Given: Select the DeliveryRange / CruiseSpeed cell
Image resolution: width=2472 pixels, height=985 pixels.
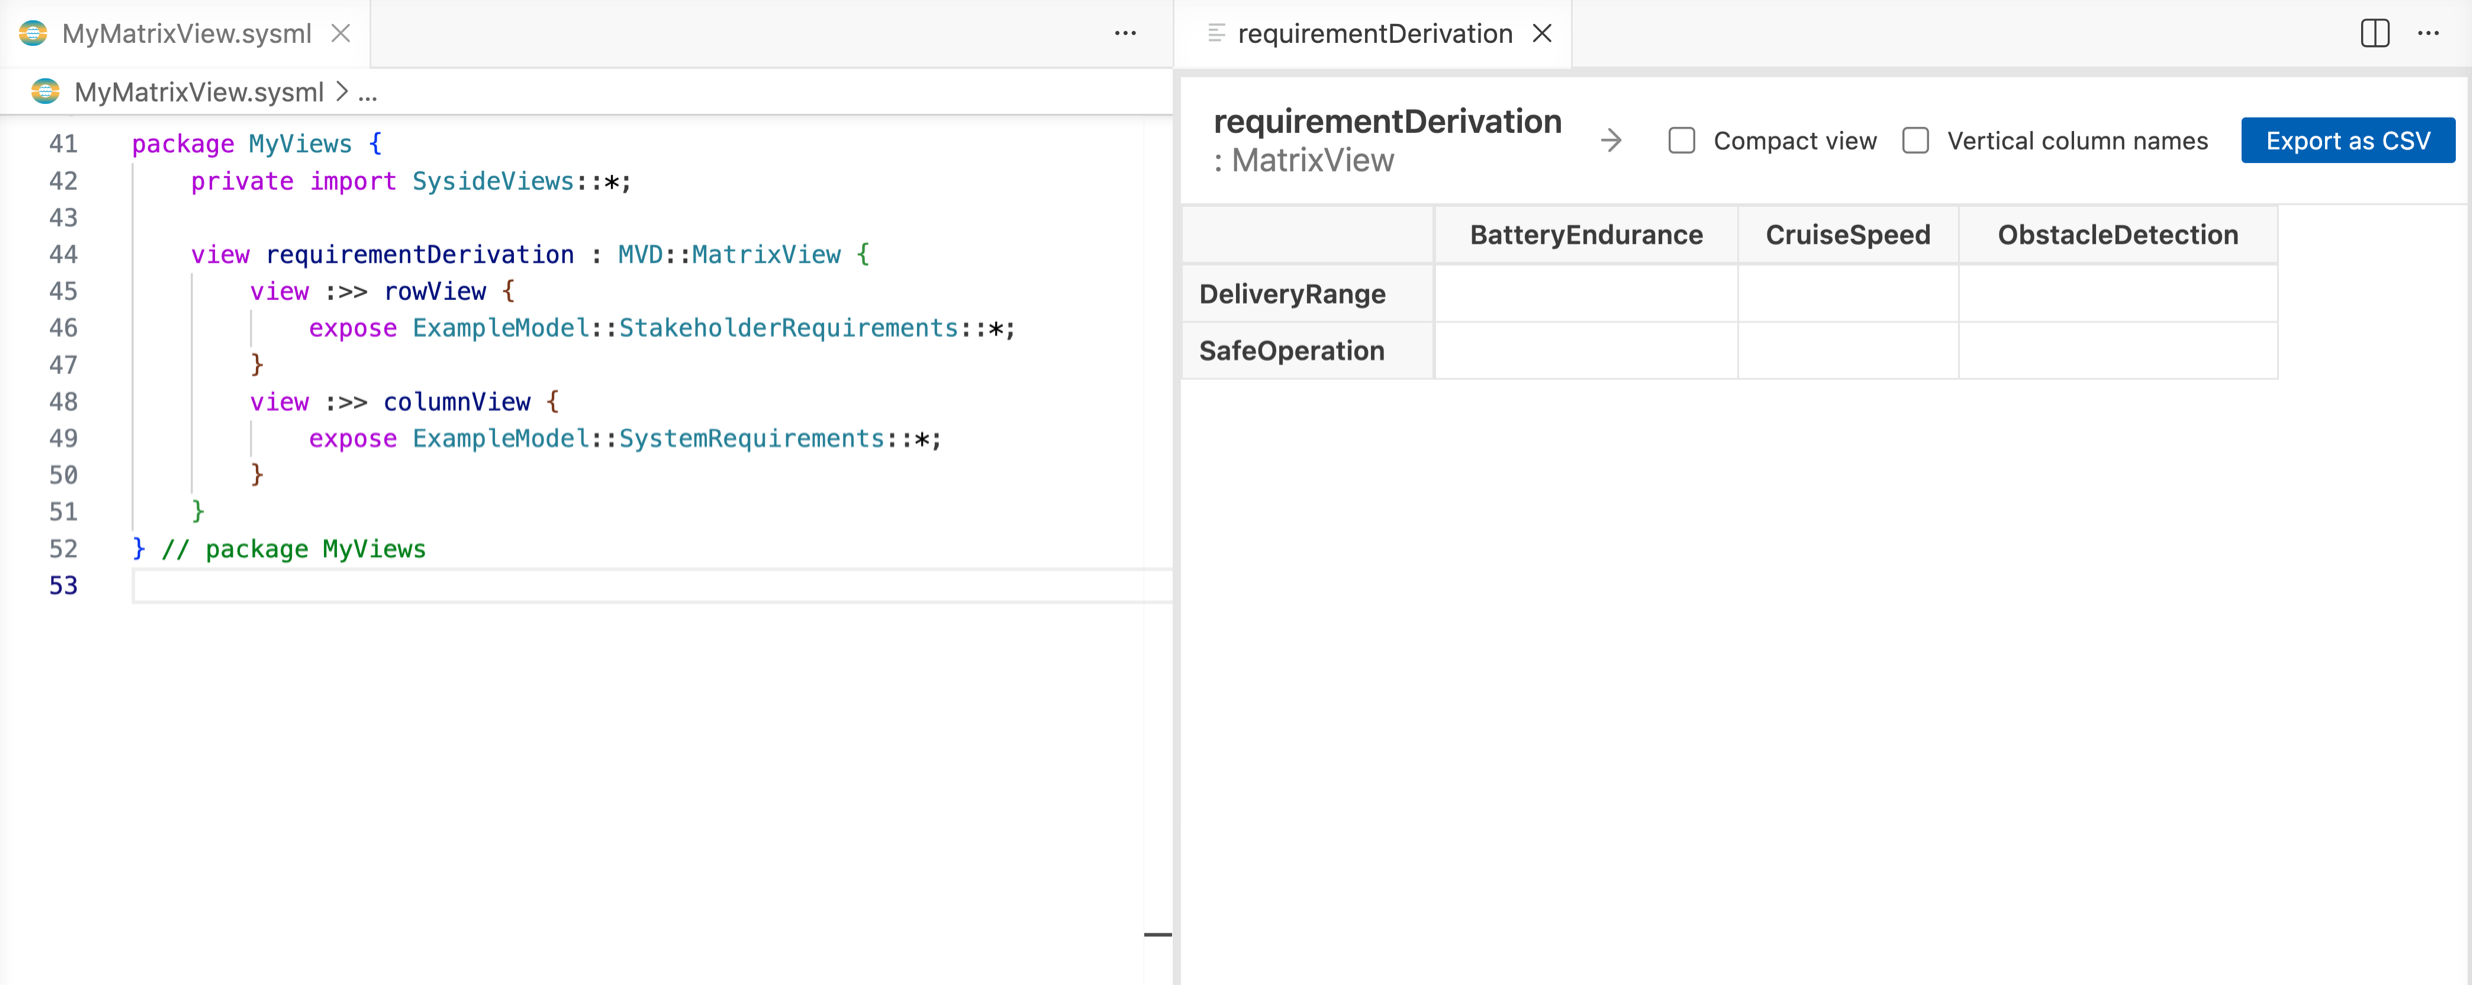Looking at the screenshot, I should pos(1848,294).
